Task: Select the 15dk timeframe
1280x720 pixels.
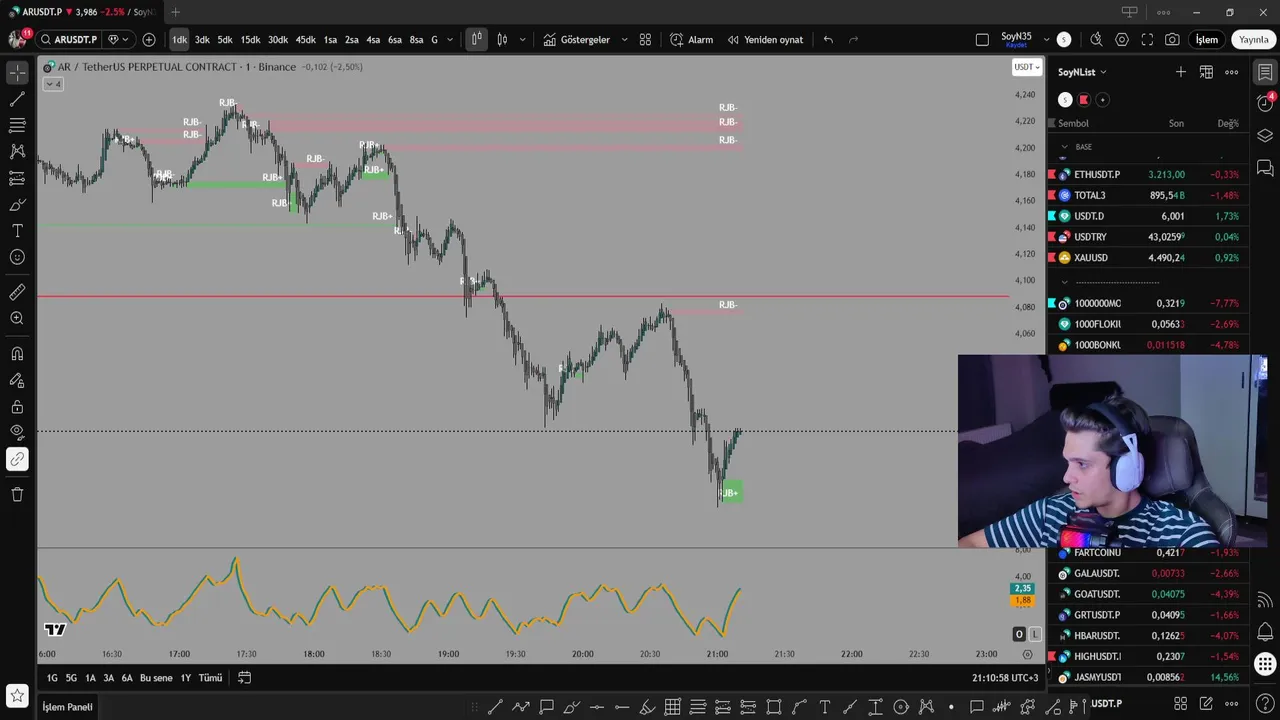Action: 250,40
